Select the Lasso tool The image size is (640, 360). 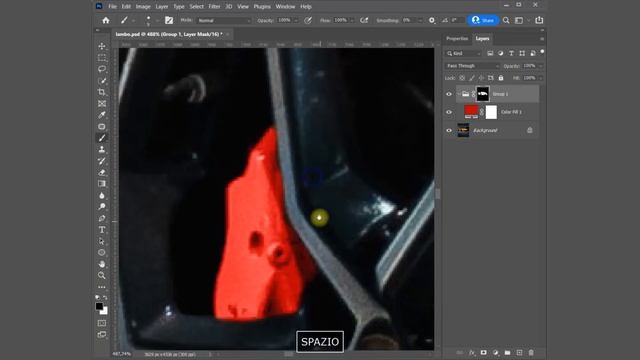[102, 69]
